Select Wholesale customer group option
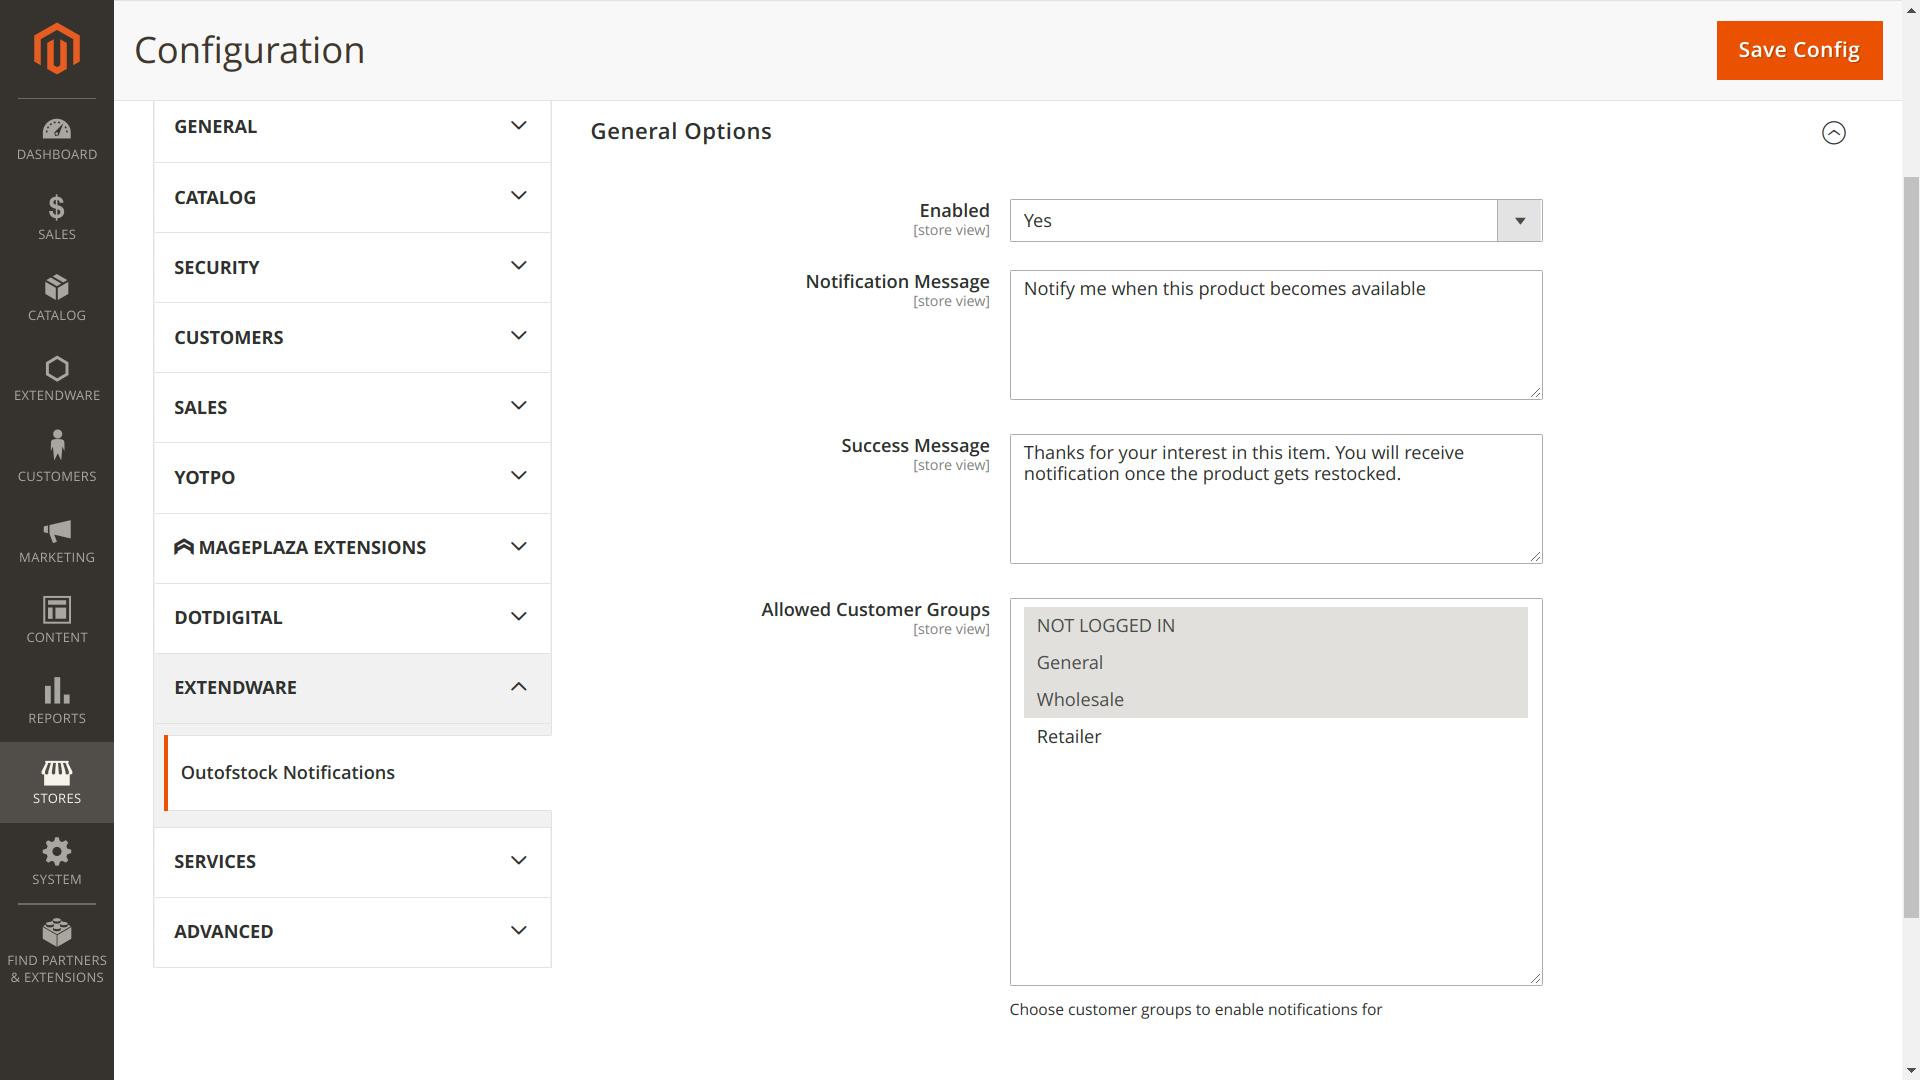The image size is (1920, 1080). (1275, 699)
